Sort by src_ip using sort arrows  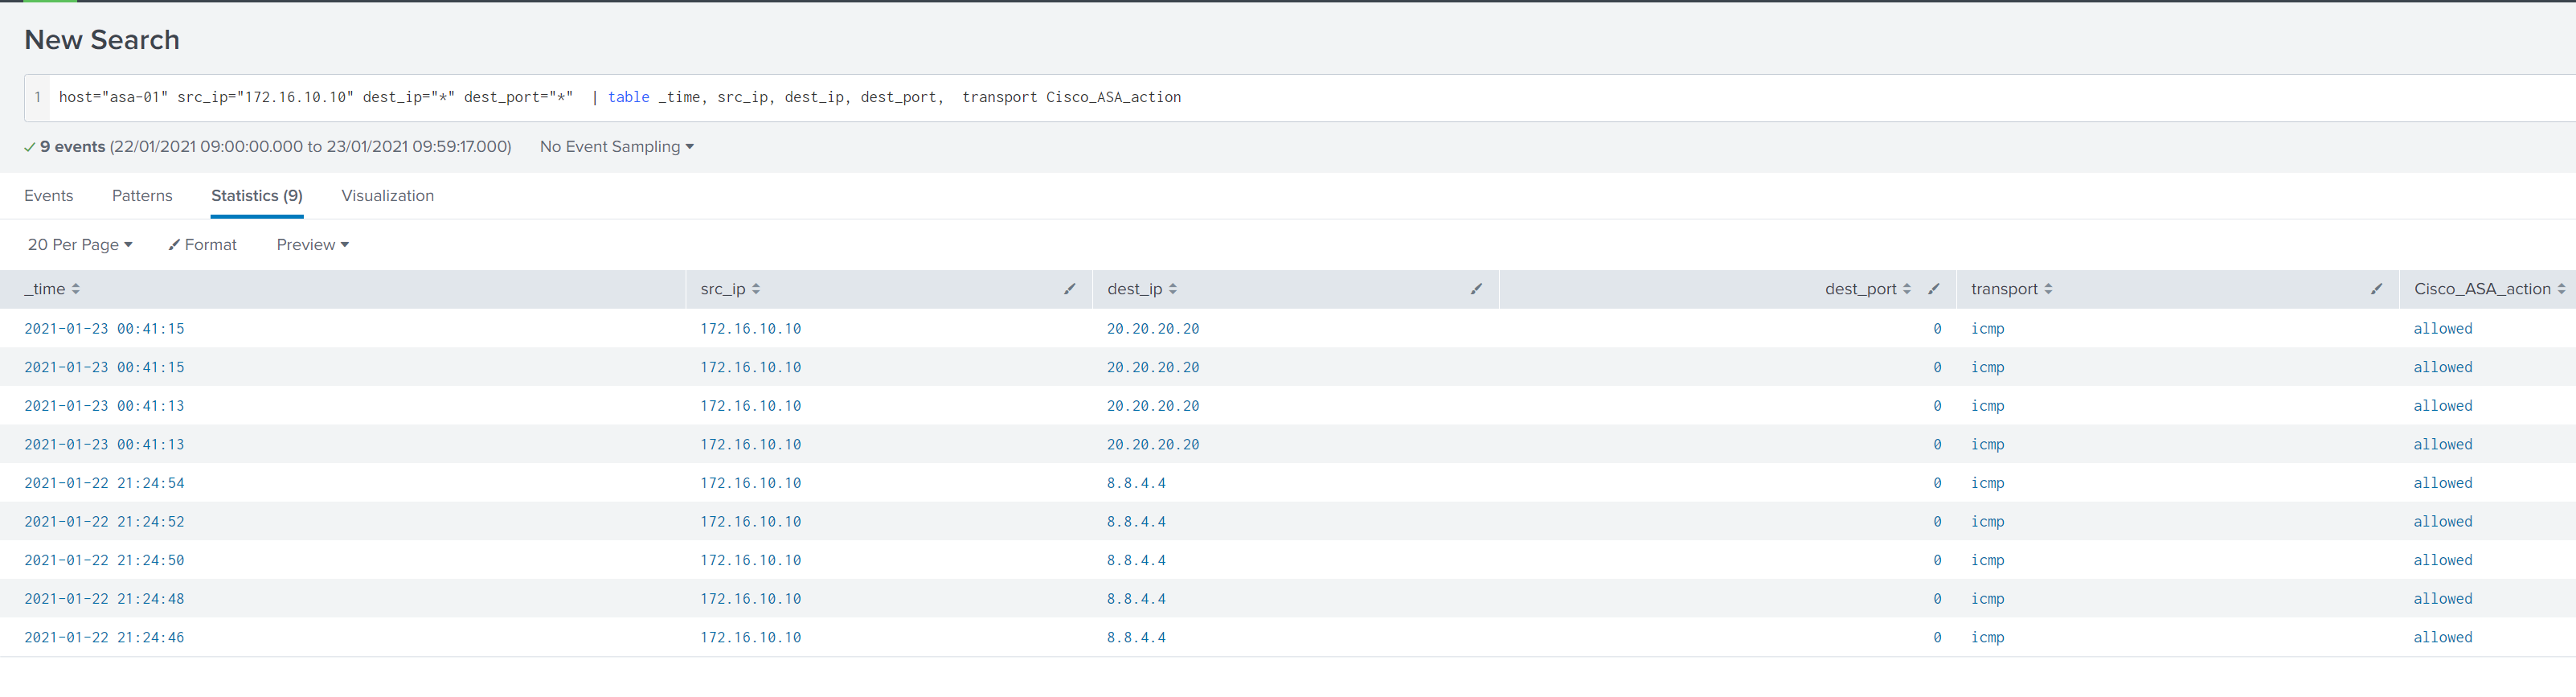tap(756, 289)
